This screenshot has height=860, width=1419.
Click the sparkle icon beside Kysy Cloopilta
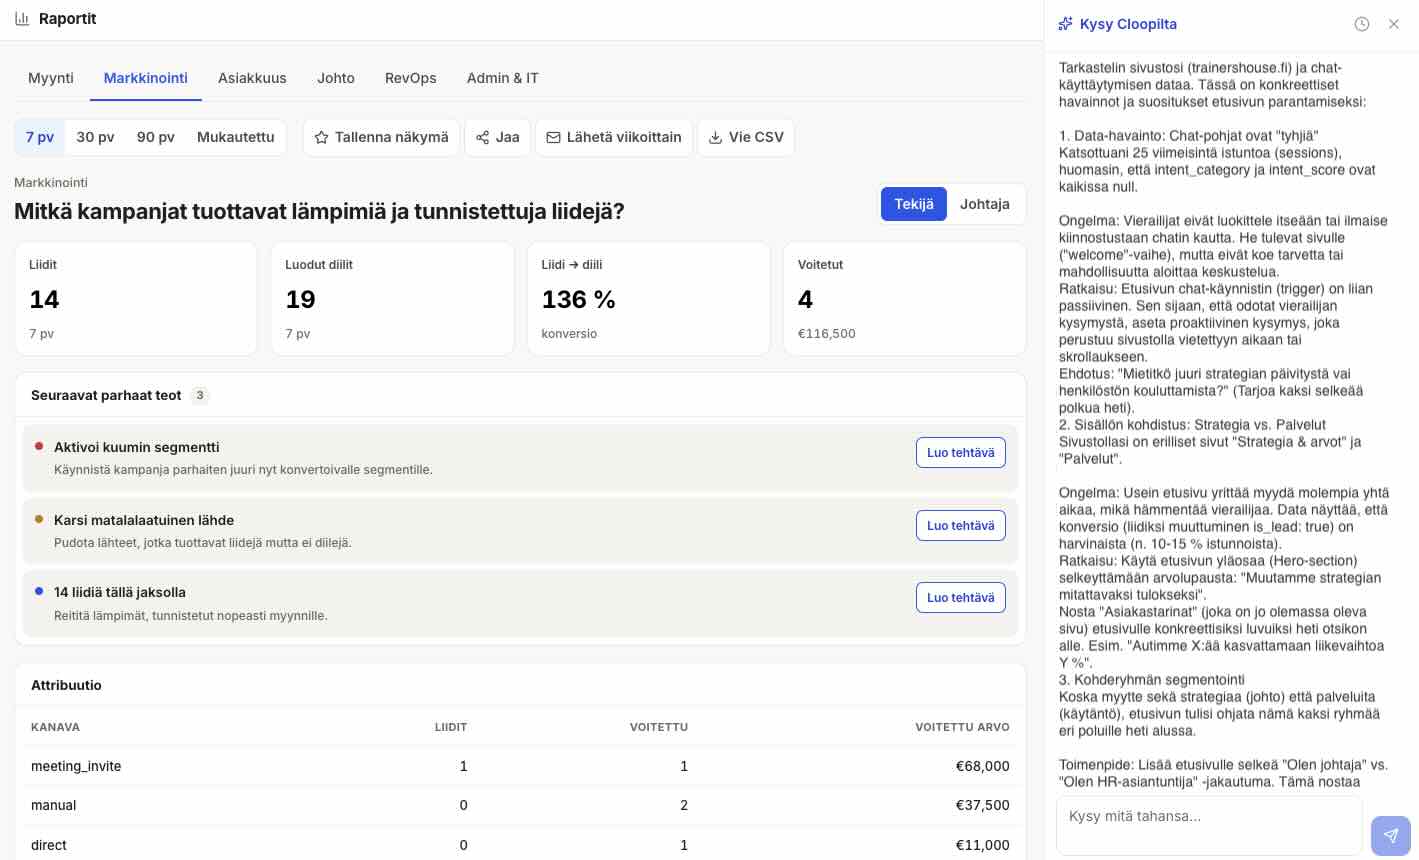click(1066, 24)
